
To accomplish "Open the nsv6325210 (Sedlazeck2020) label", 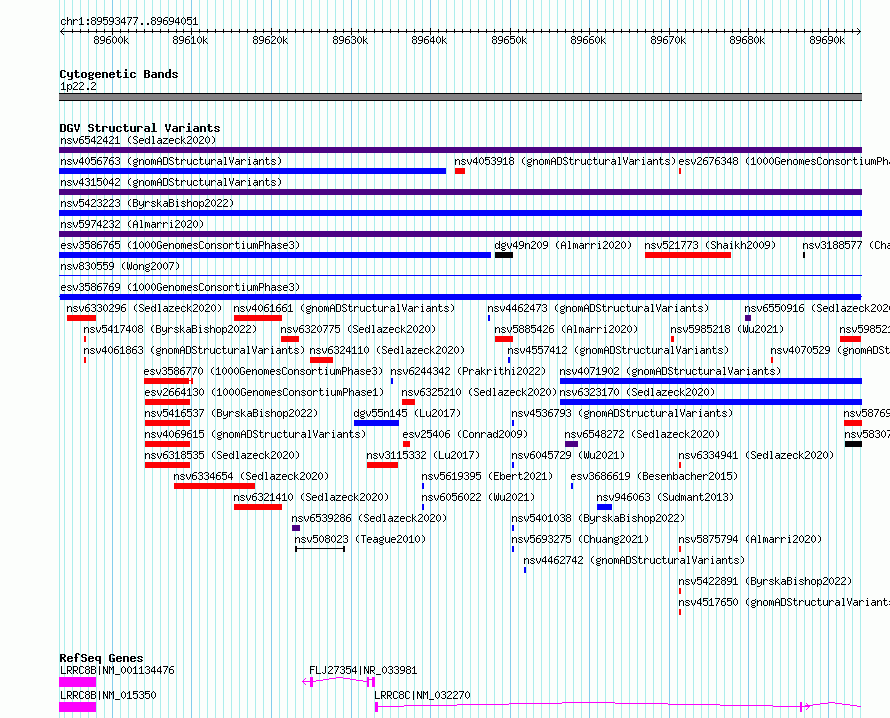I will click(479, 392).
